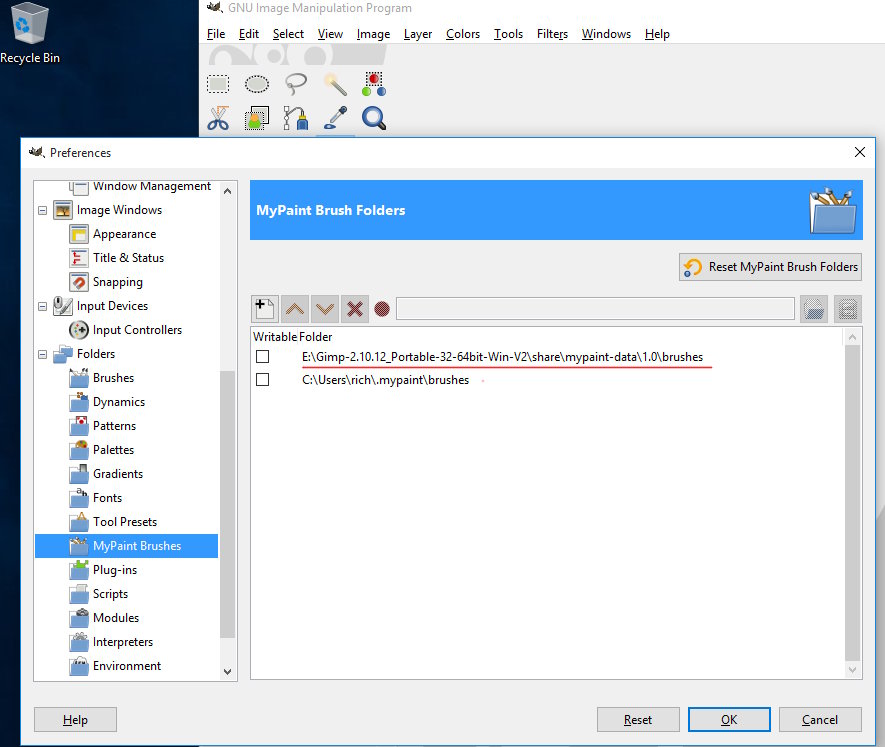Select Modules in preferences tree
This screenshot has height=747, width=885.
116,618
